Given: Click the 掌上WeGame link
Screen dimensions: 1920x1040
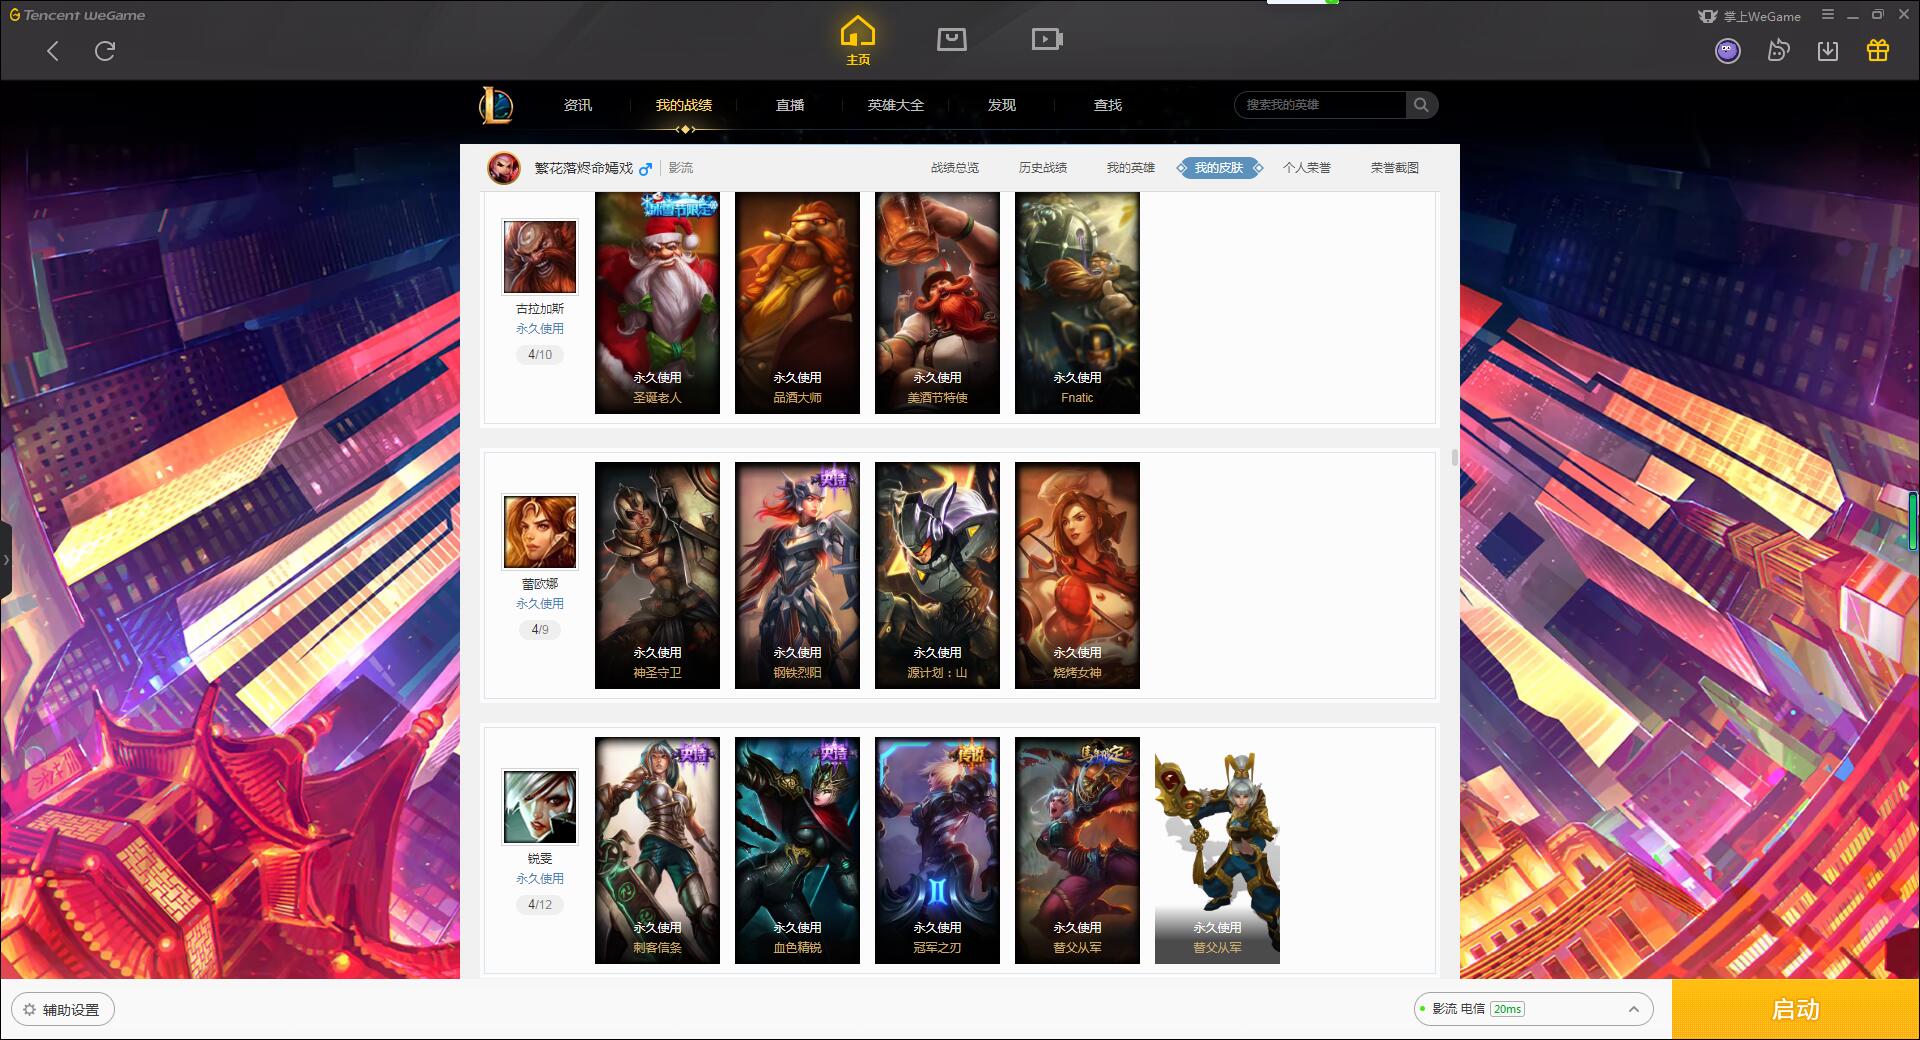Looking at the screenshot, I should [x=1749, y=16].
